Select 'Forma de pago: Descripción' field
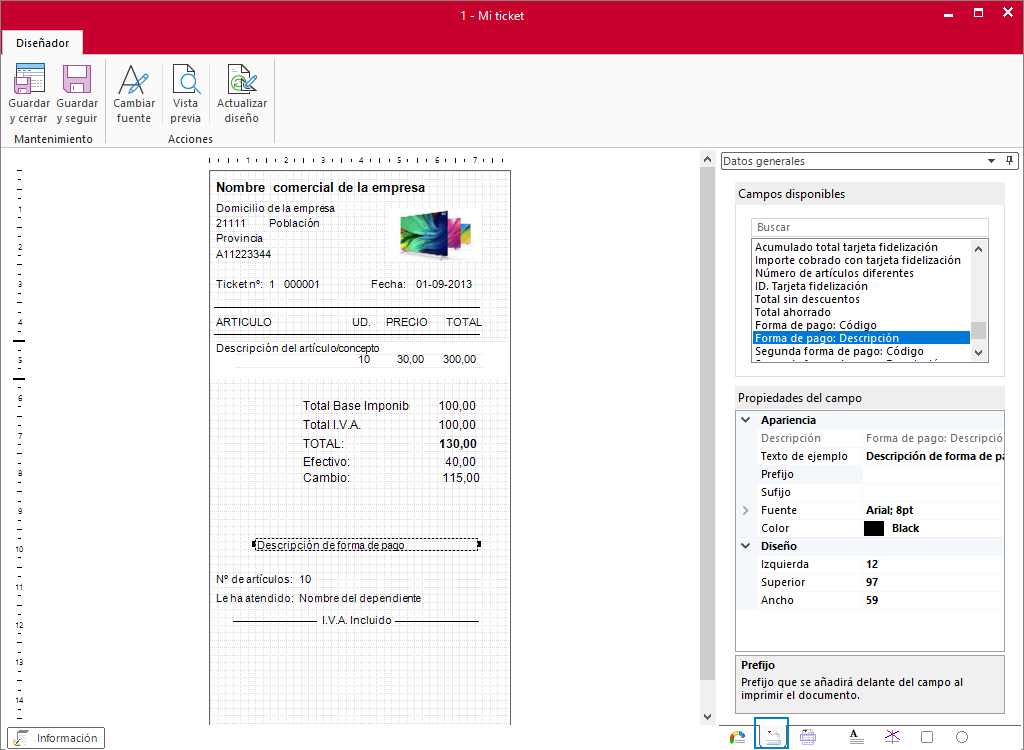1024x750 pixels. (861, 338)
